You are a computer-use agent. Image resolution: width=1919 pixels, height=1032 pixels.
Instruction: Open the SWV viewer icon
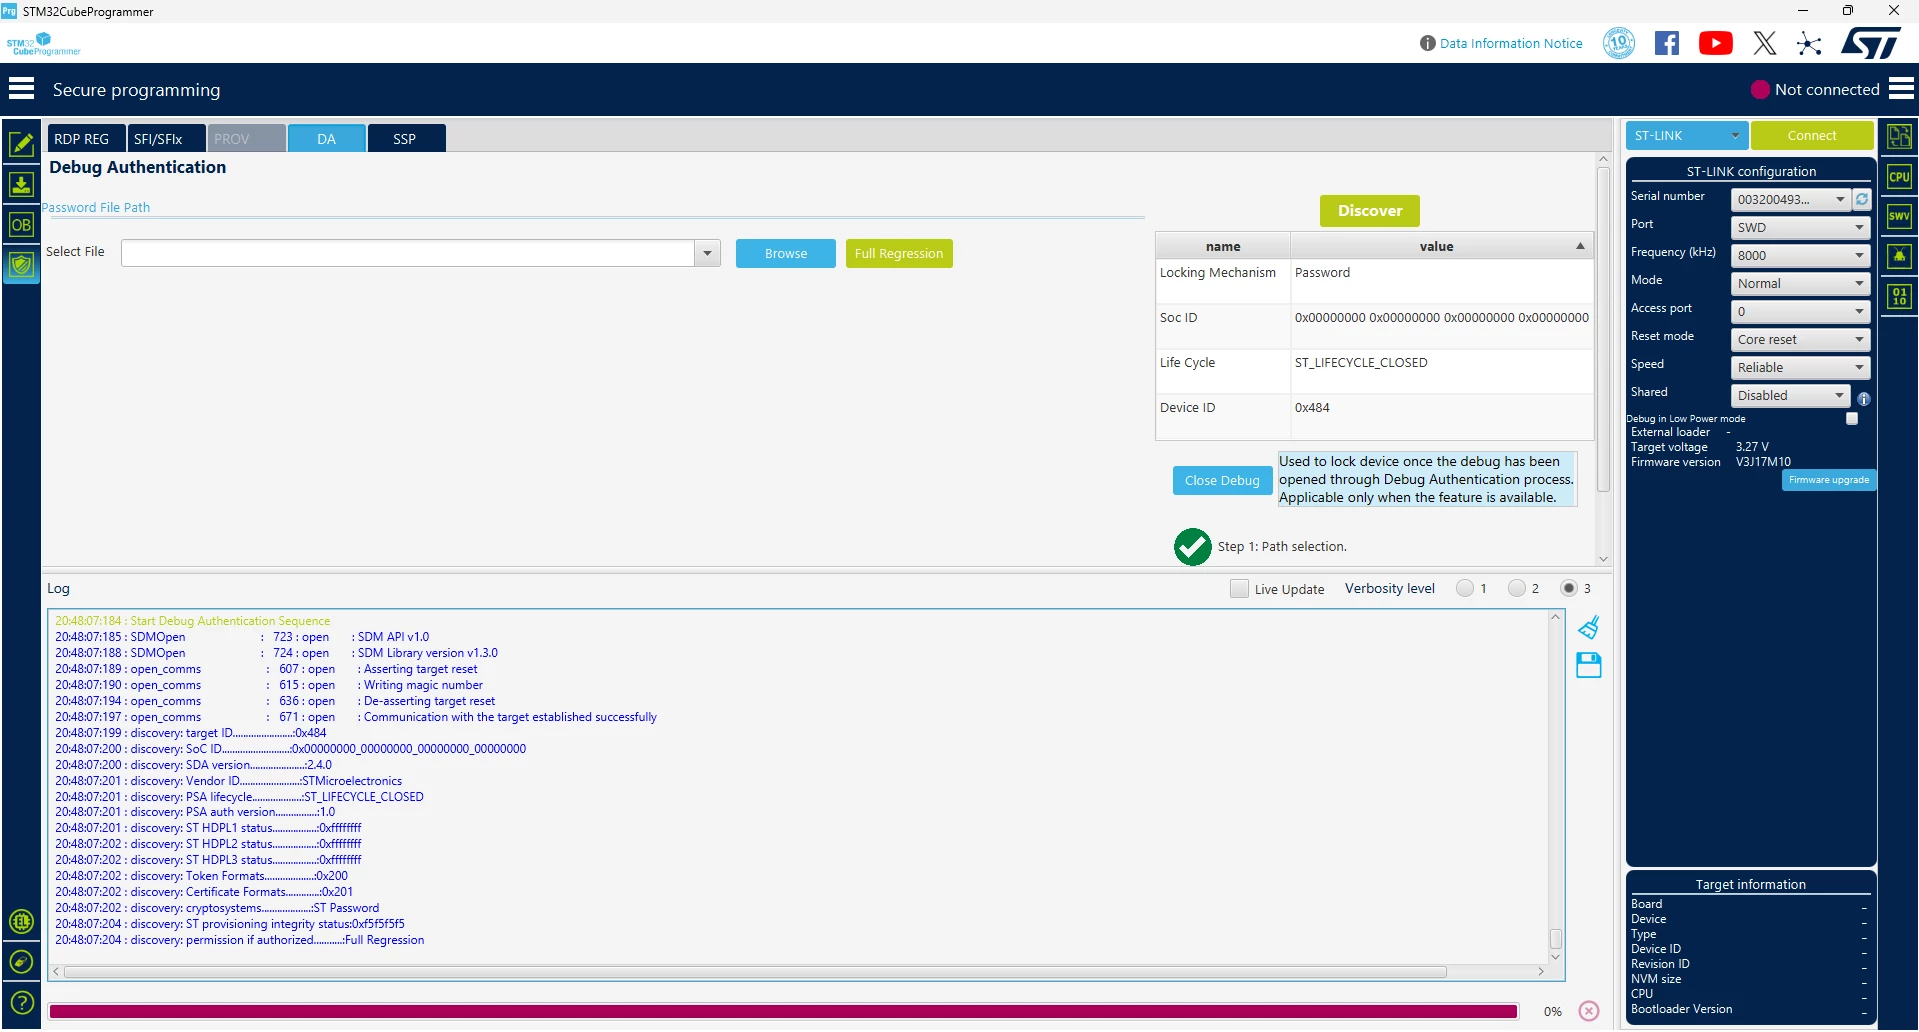pyautogui.click(x=1899, y=216)
